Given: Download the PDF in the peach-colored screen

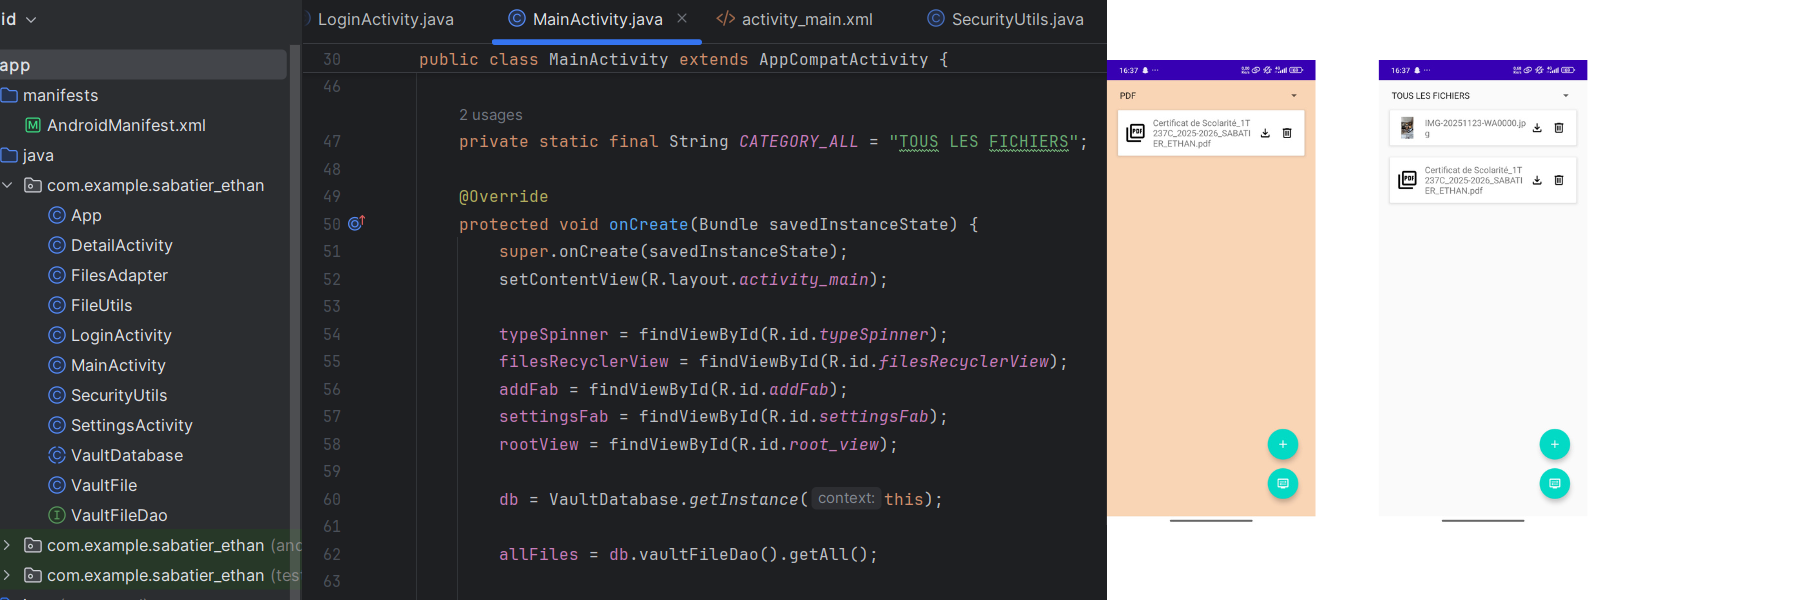Looking at the screenshot, I should click(1265, 133).
